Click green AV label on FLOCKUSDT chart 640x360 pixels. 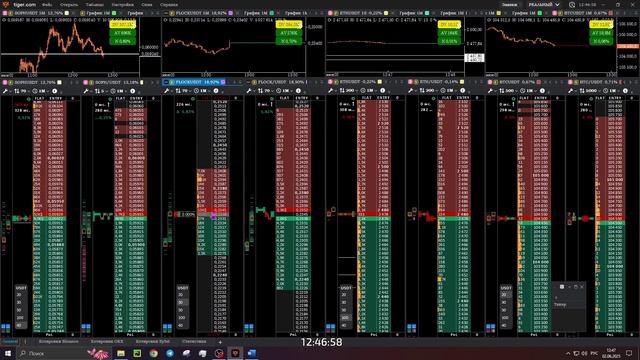pyautogui.click(x=289, y=33)
